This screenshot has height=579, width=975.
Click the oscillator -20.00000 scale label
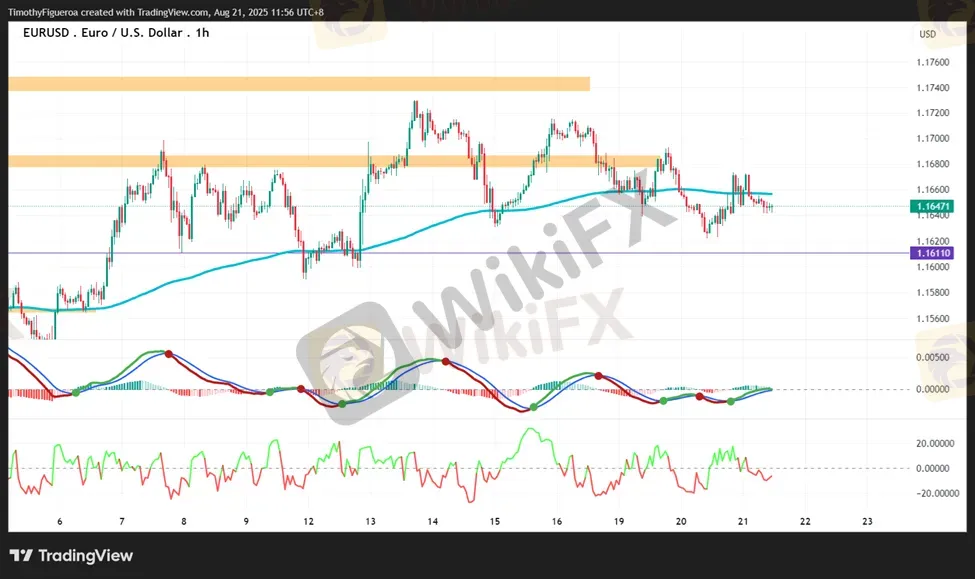click(930, 493)
